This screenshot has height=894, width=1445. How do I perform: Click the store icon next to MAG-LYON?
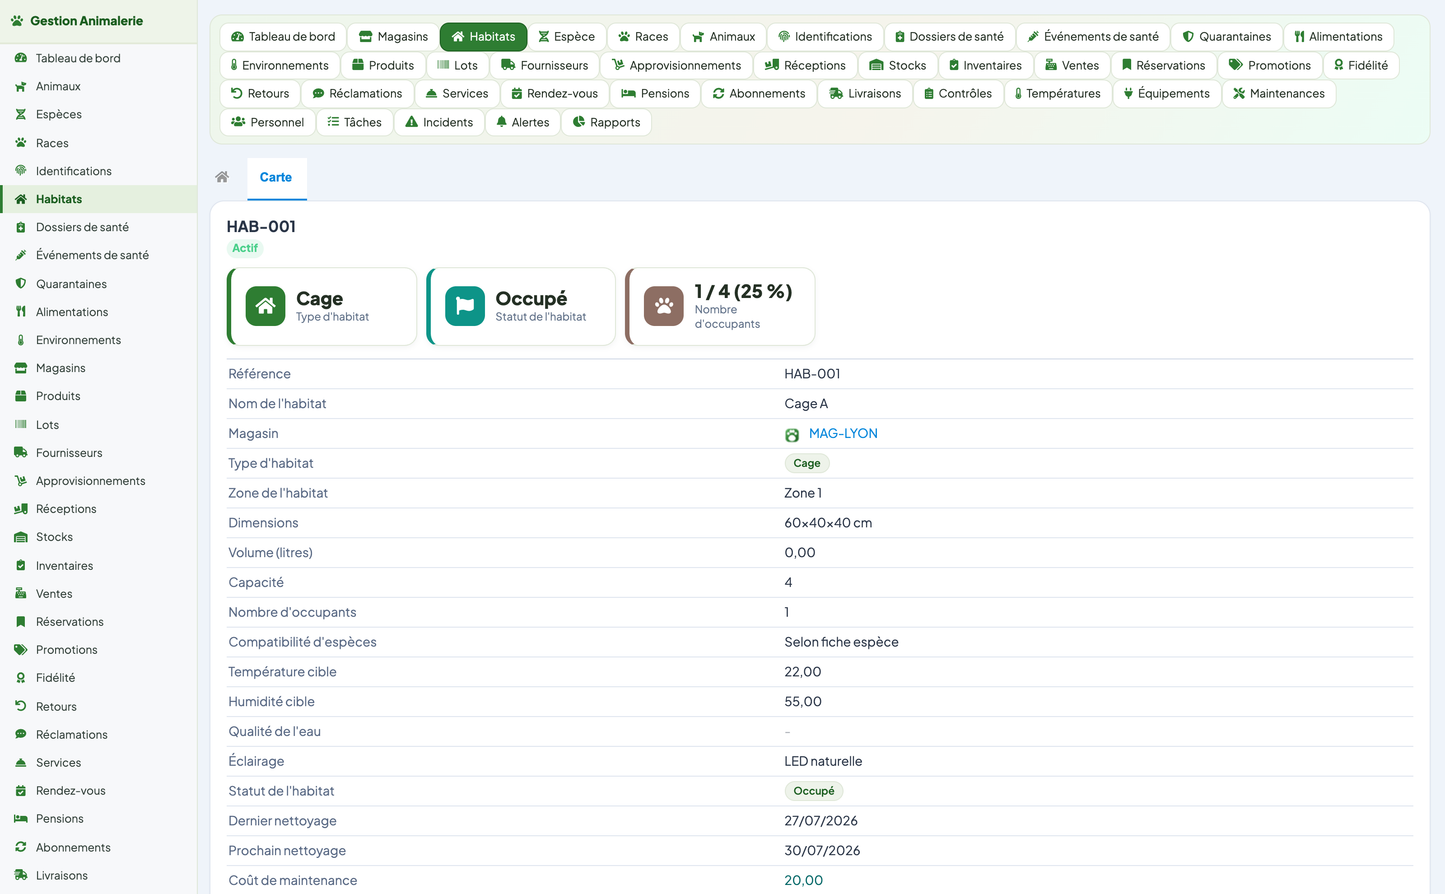[792, 434]
